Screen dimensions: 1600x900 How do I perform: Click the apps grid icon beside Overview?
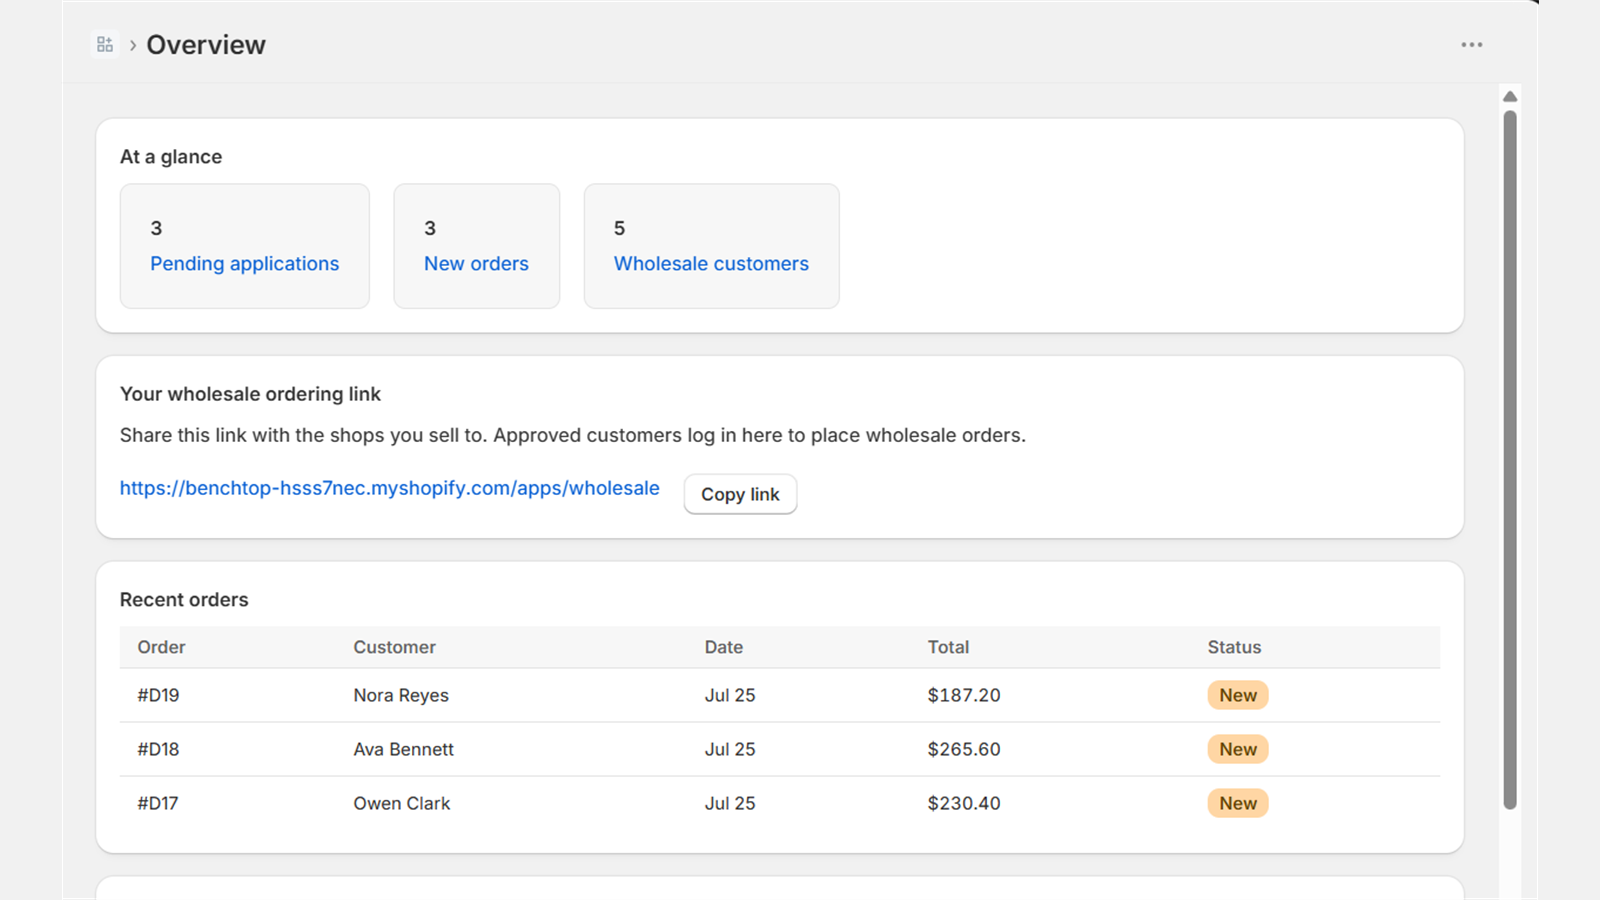point(105,45)
